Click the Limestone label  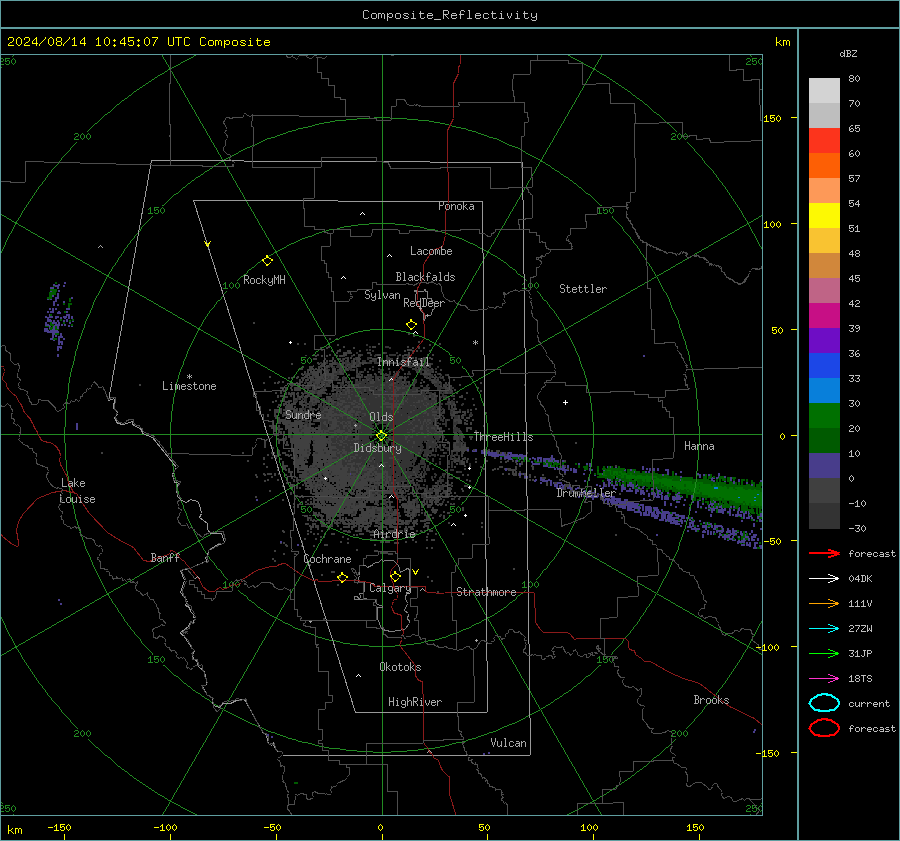[x=189, y=386]
